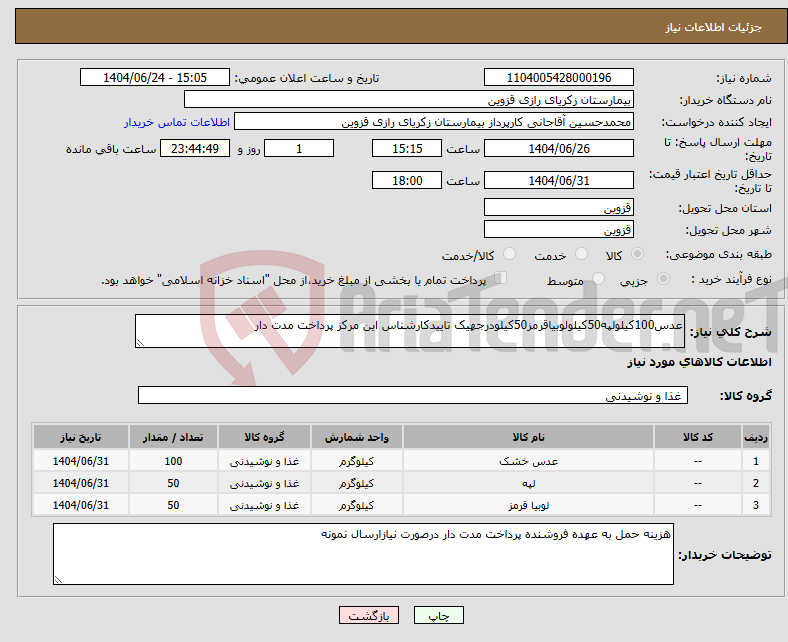Click need date in لوبیا قرمز row

(80, 505)
